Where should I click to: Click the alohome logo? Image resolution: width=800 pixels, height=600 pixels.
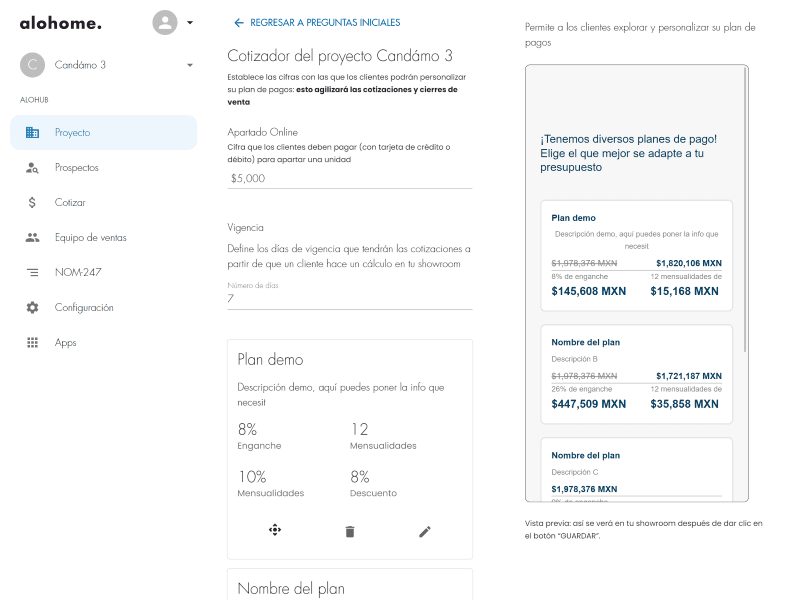pos(61,23)
